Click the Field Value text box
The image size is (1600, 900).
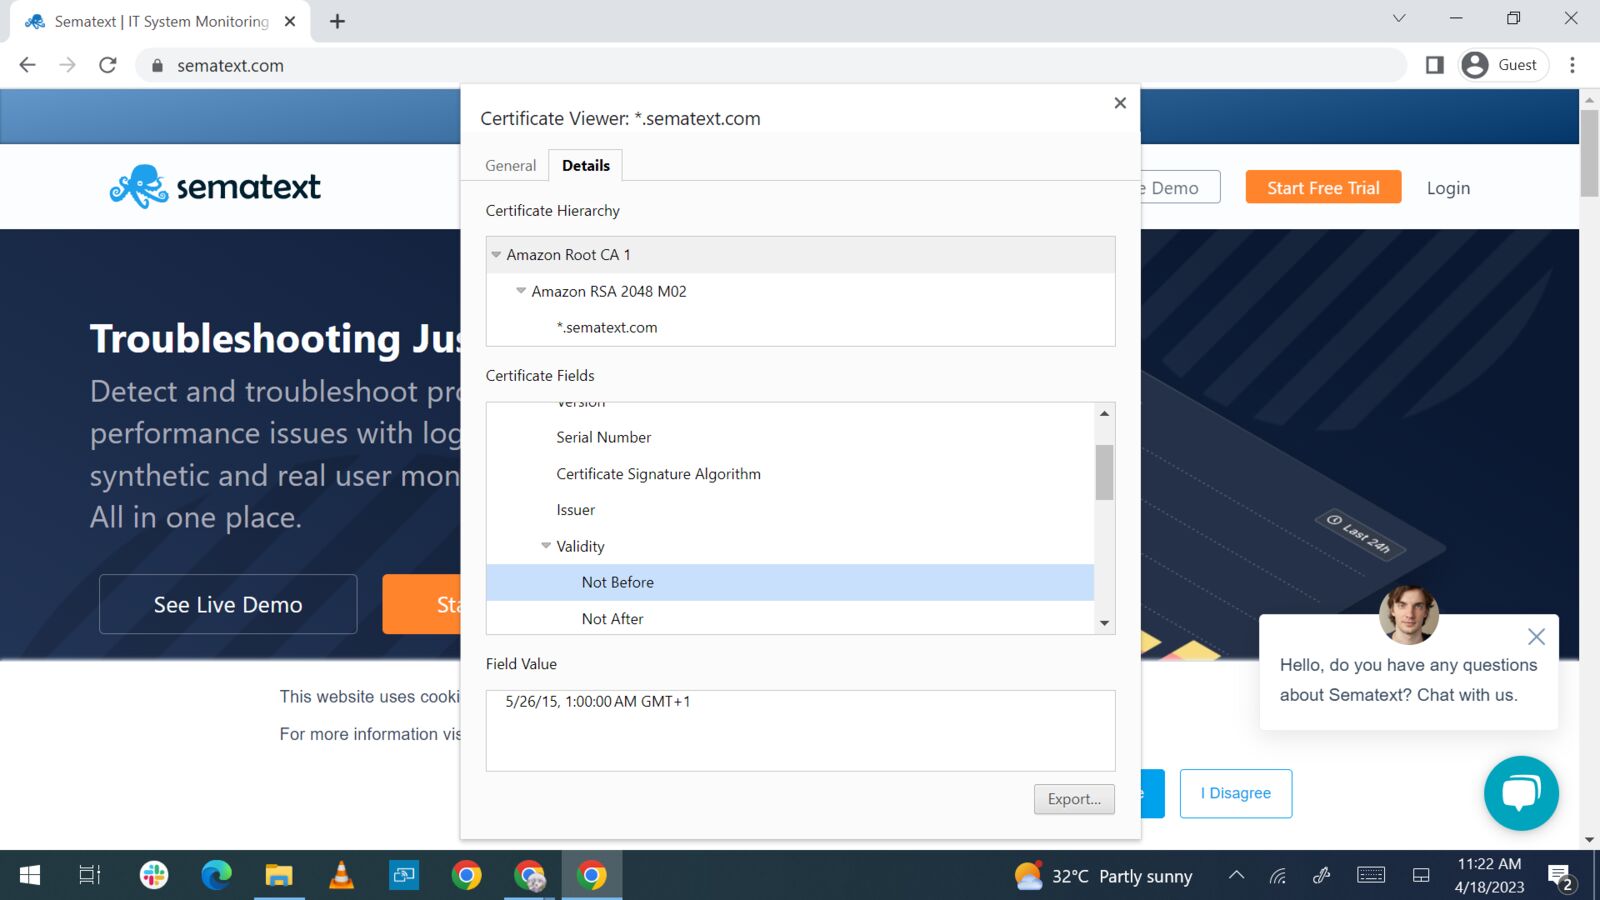coord(800,731)
